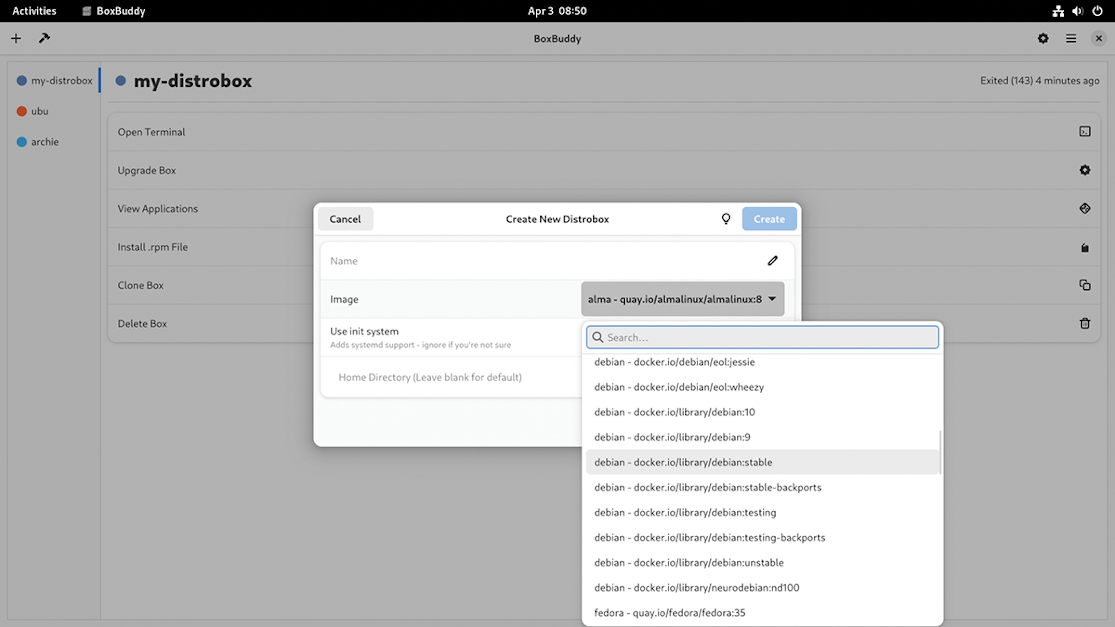The image size is (1115, 627).
Task: Select debian:stable image entry
Action: (x=762, y=462)
